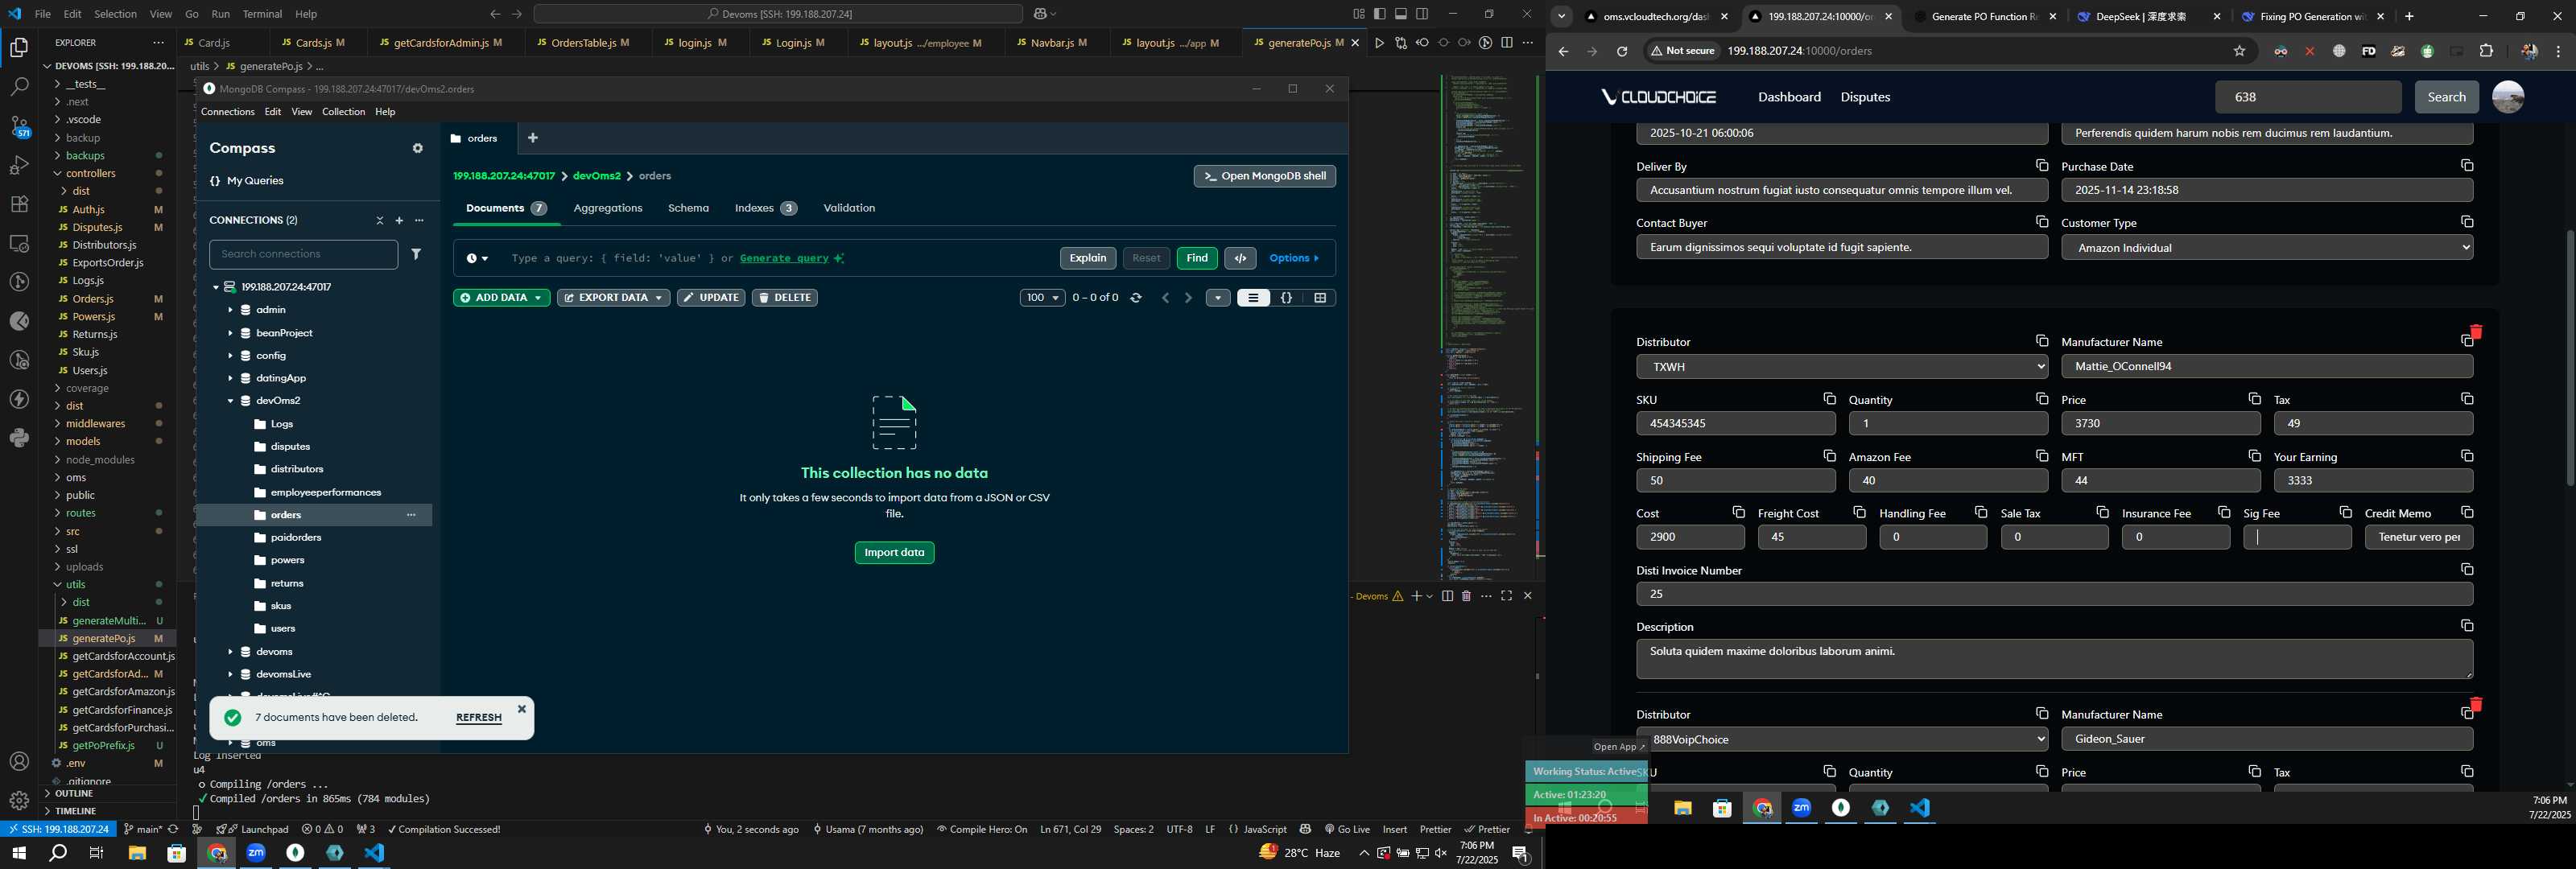Click the export query to language code button
This screenshot has height=869, width=2576.
pyautogui.click(x=1240, y=258)
